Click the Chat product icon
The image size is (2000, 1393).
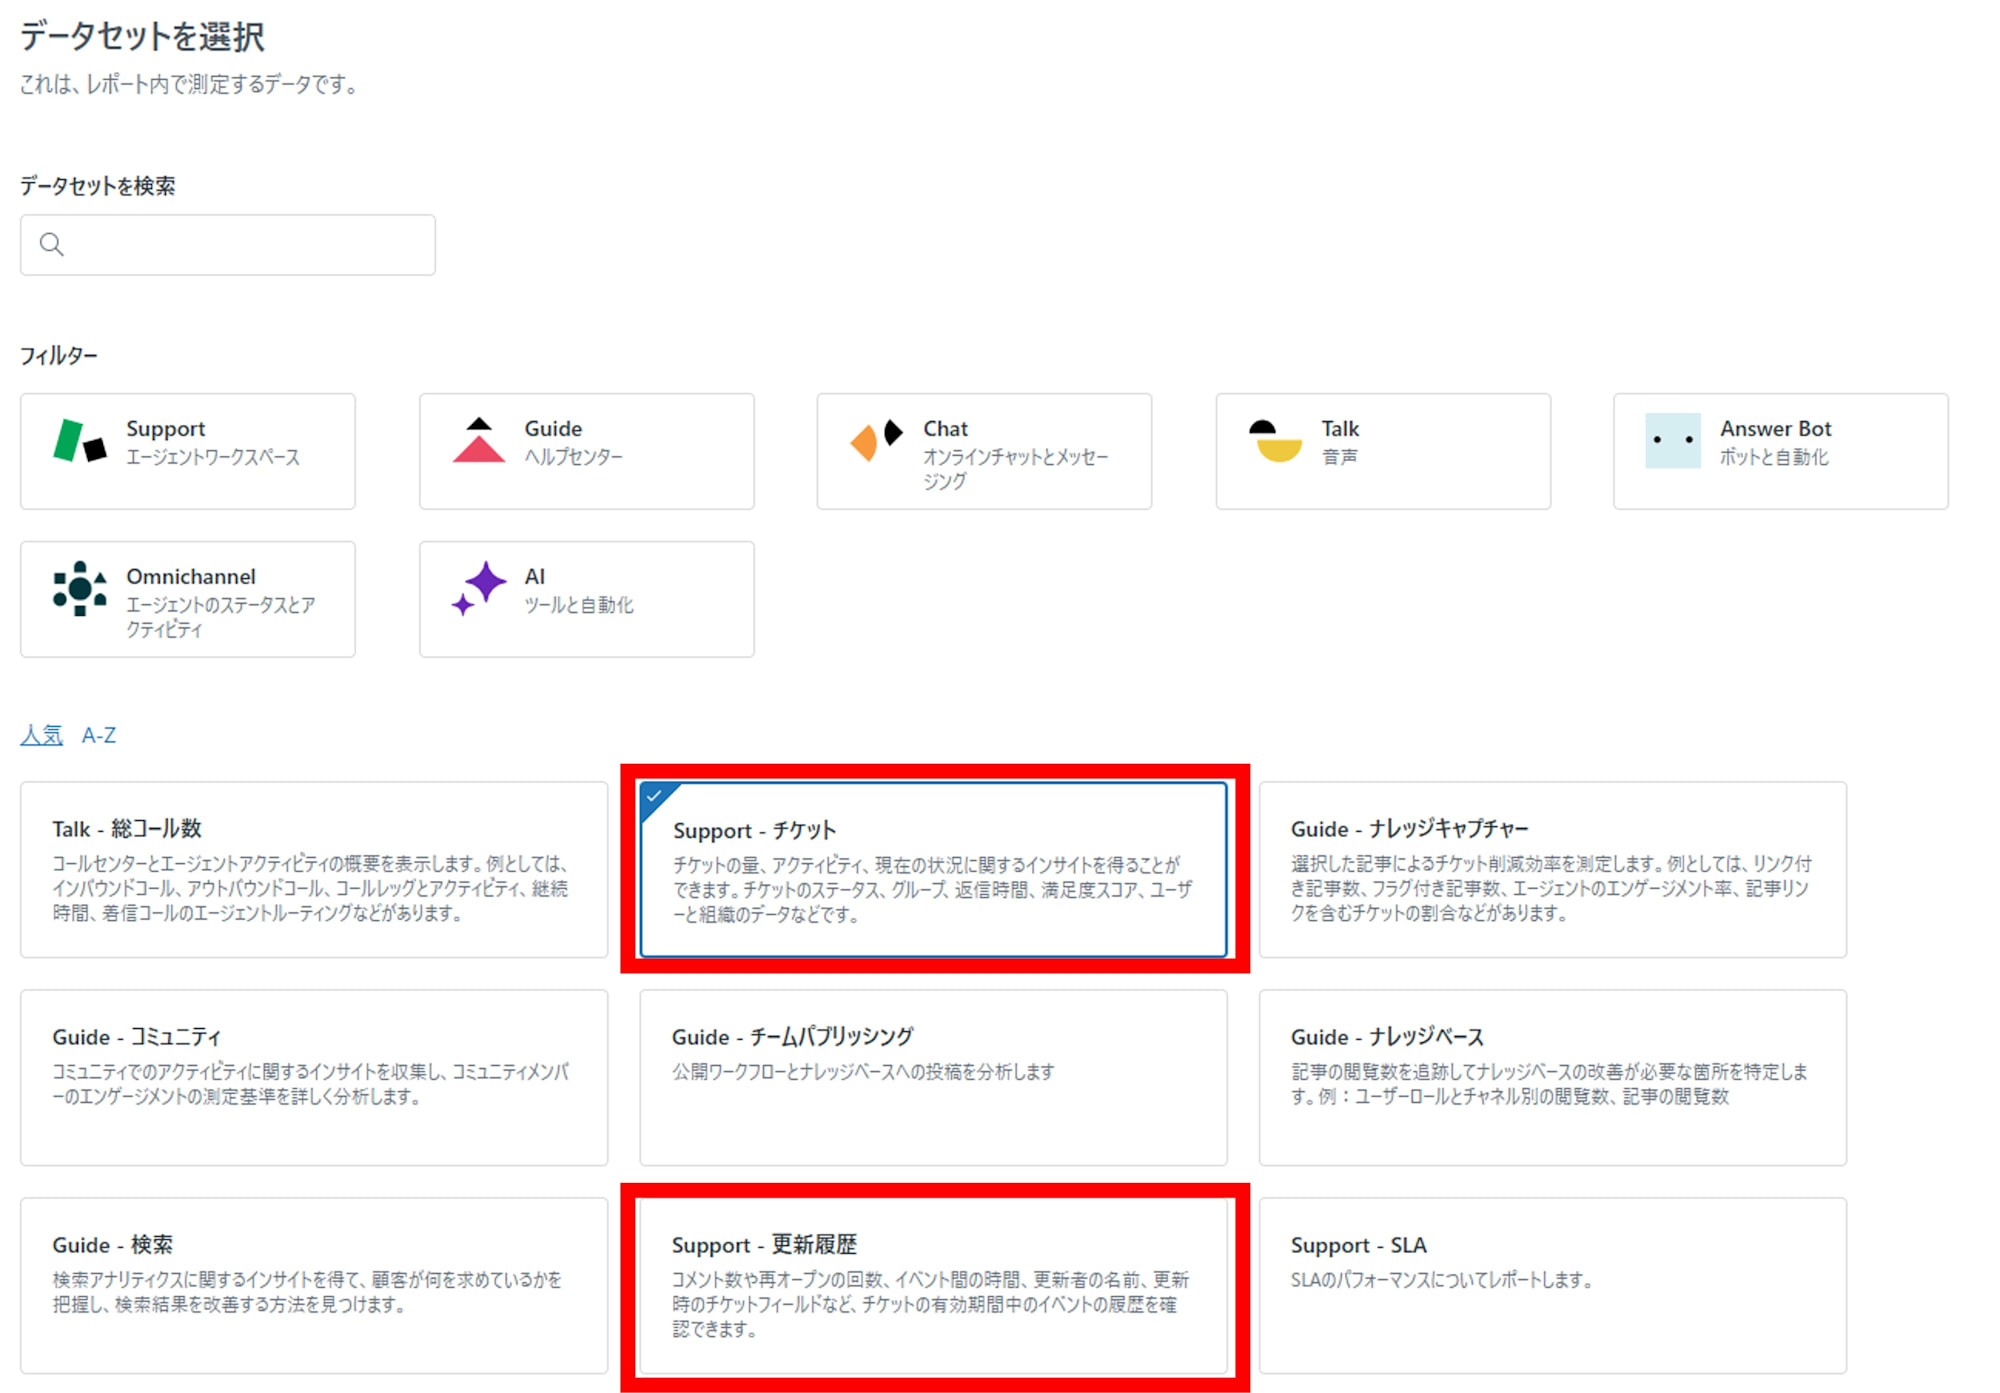tap(876, 440)
